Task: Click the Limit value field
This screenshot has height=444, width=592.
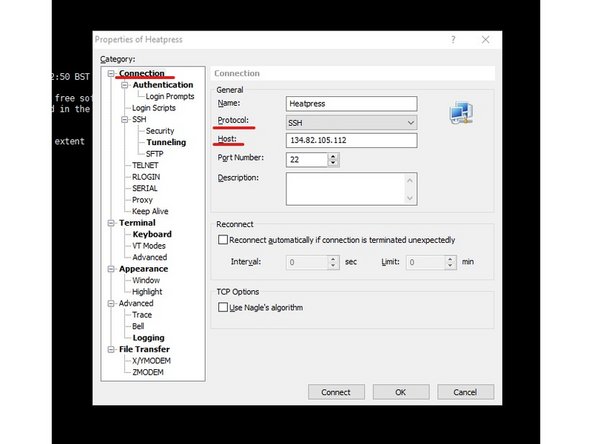Action: [425, 262]
